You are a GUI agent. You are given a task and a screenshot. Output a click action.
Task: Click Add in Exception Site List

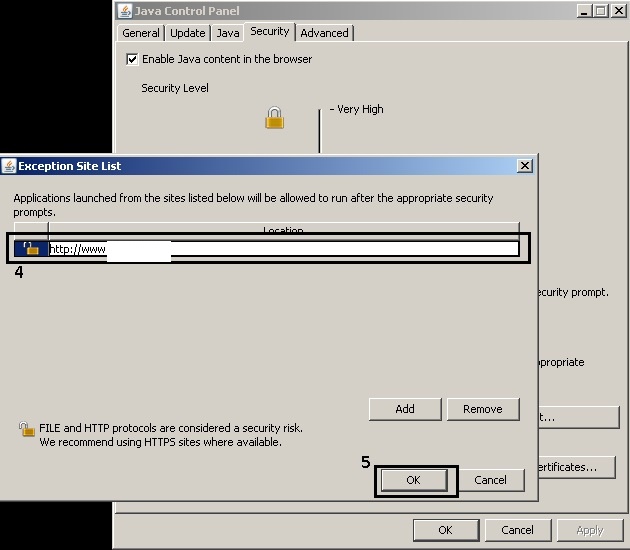pos(405,409)
